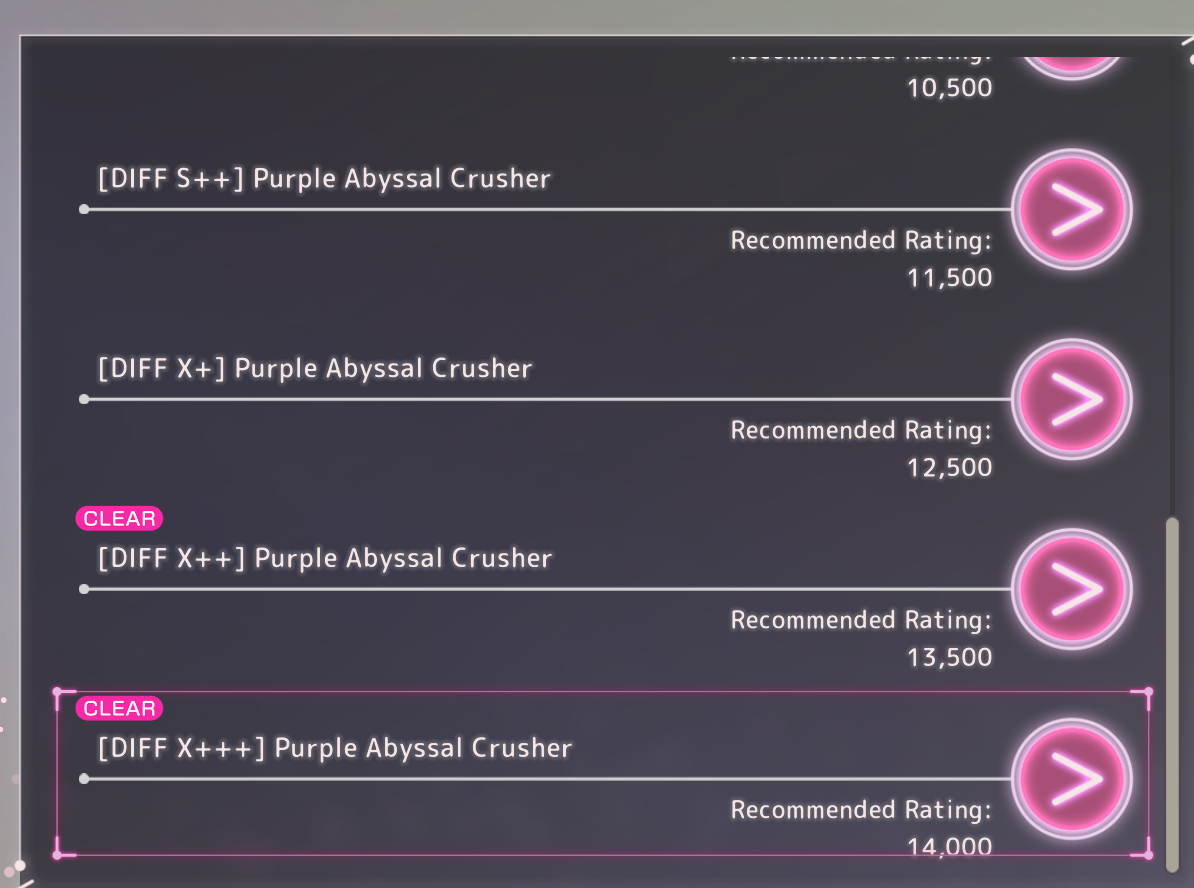Click partially visible arrow for 10,500 entry
This screenshot has height=888, width=1194.
[1071, 67]
